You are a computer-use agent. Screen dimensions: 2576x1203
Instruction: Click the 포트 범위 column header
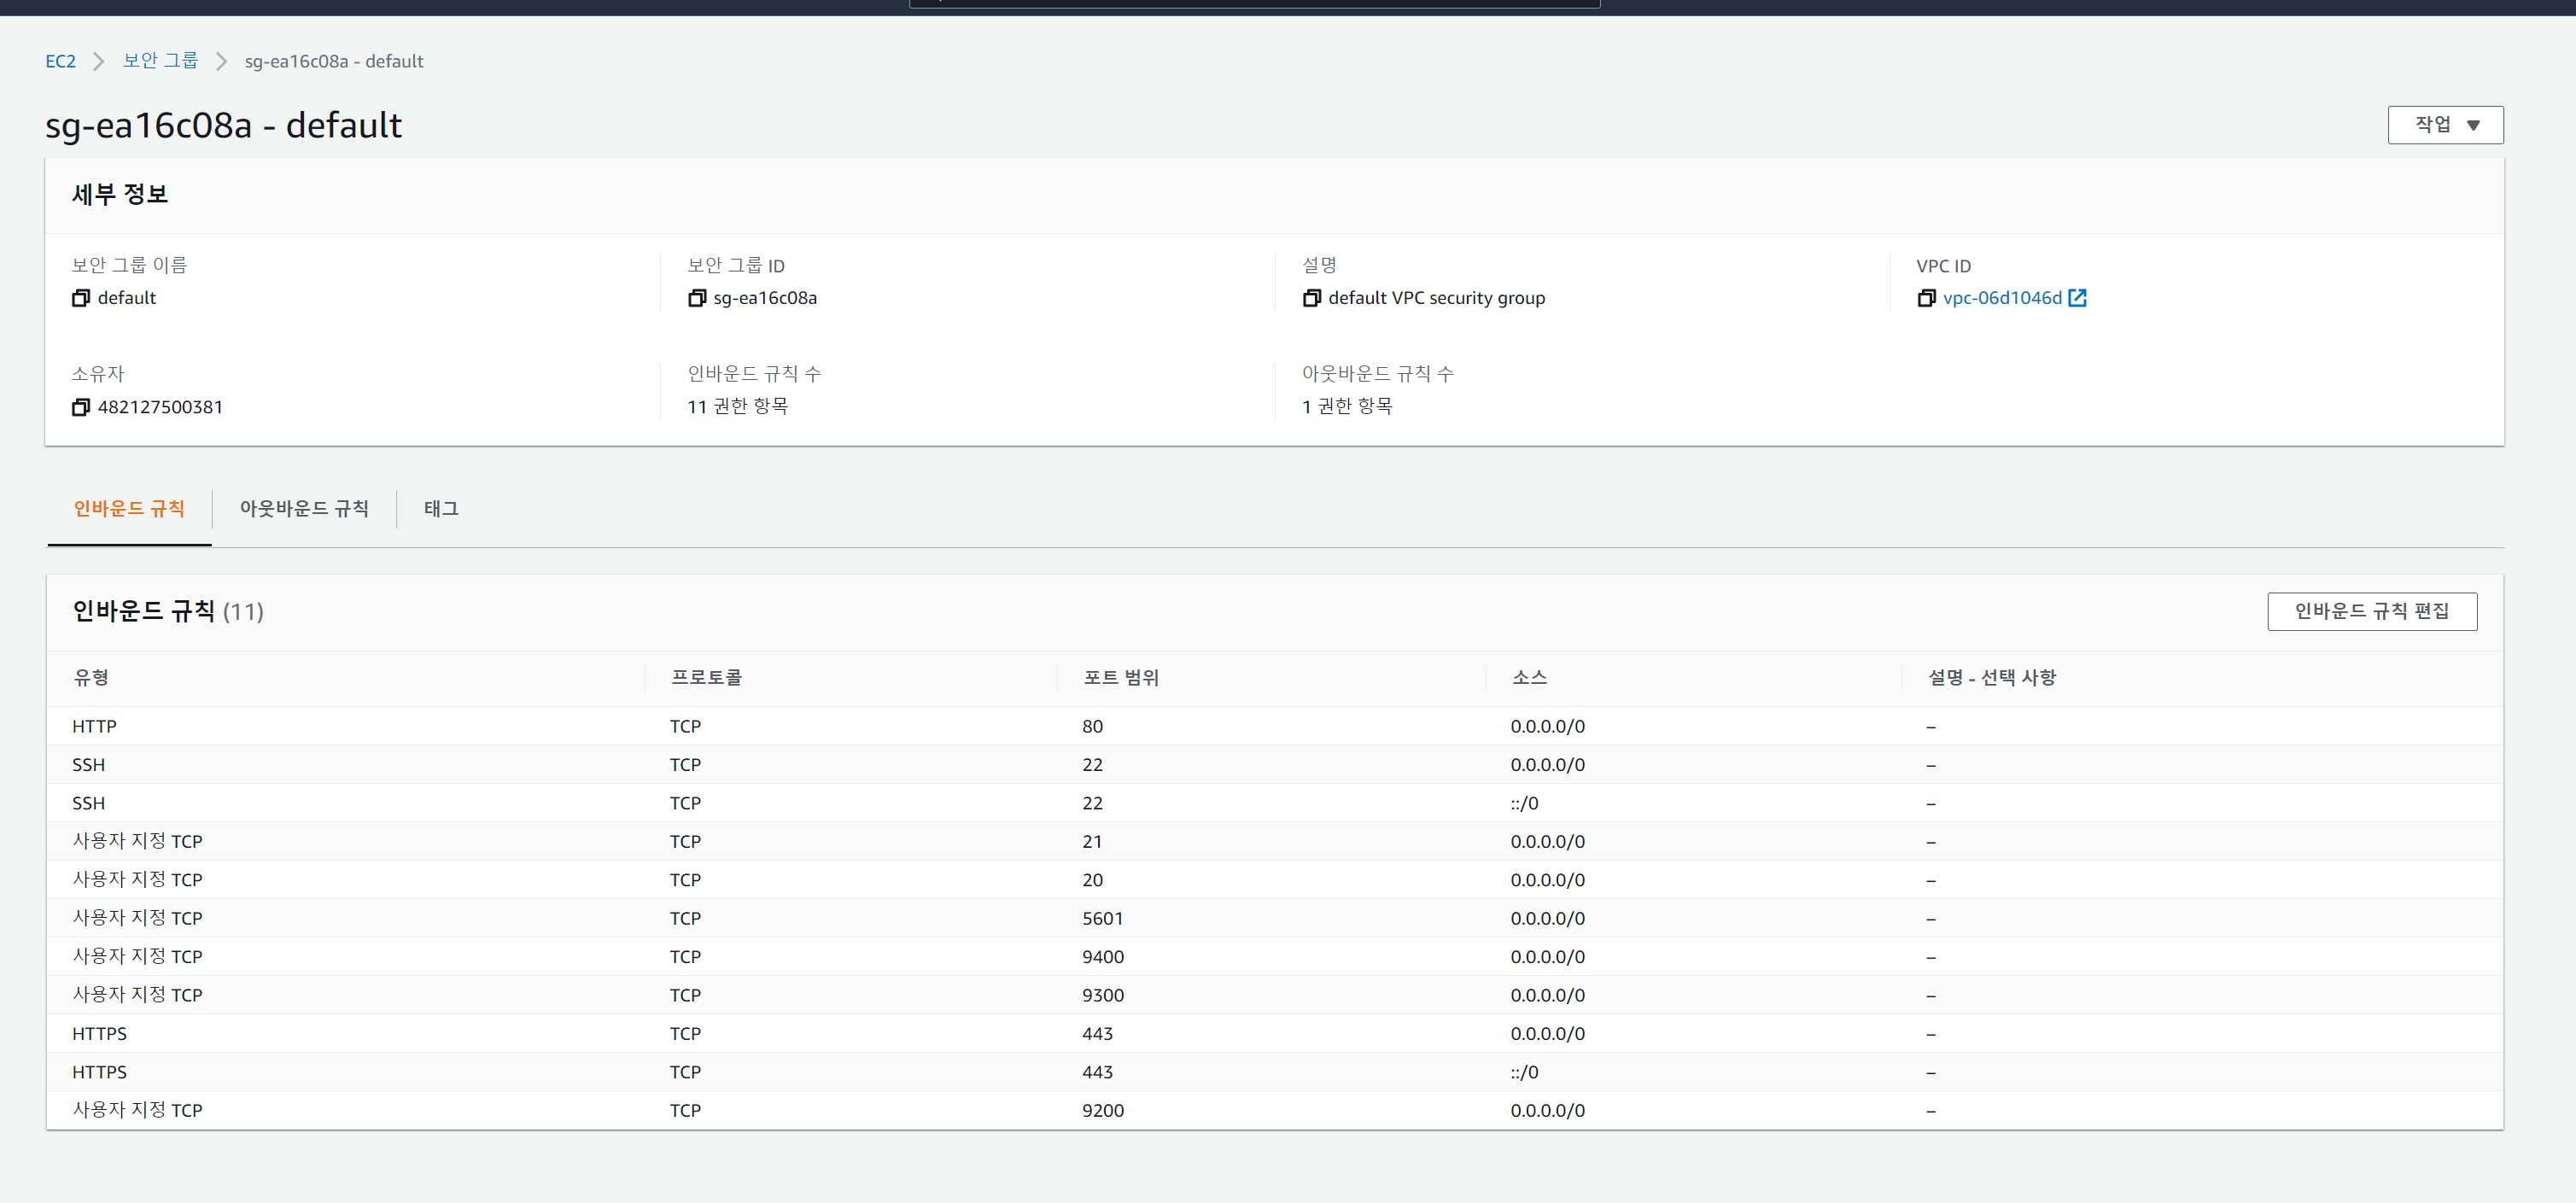click(x=1121, y=677)
